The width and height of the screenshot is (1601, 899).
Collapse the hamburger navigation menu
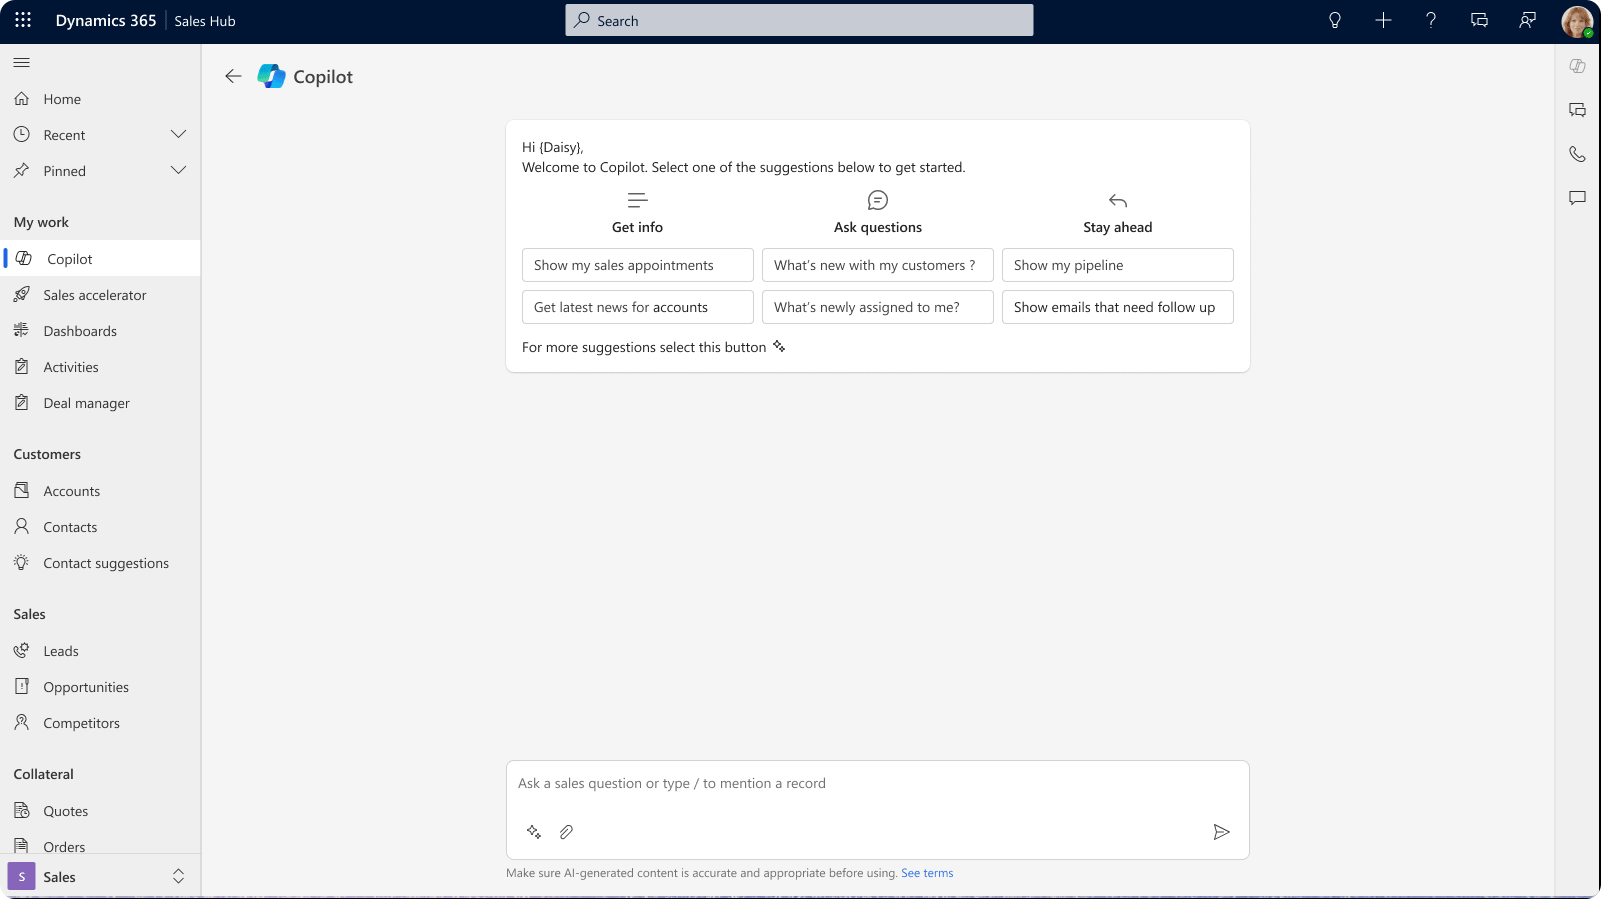click(x=21, y=63)
